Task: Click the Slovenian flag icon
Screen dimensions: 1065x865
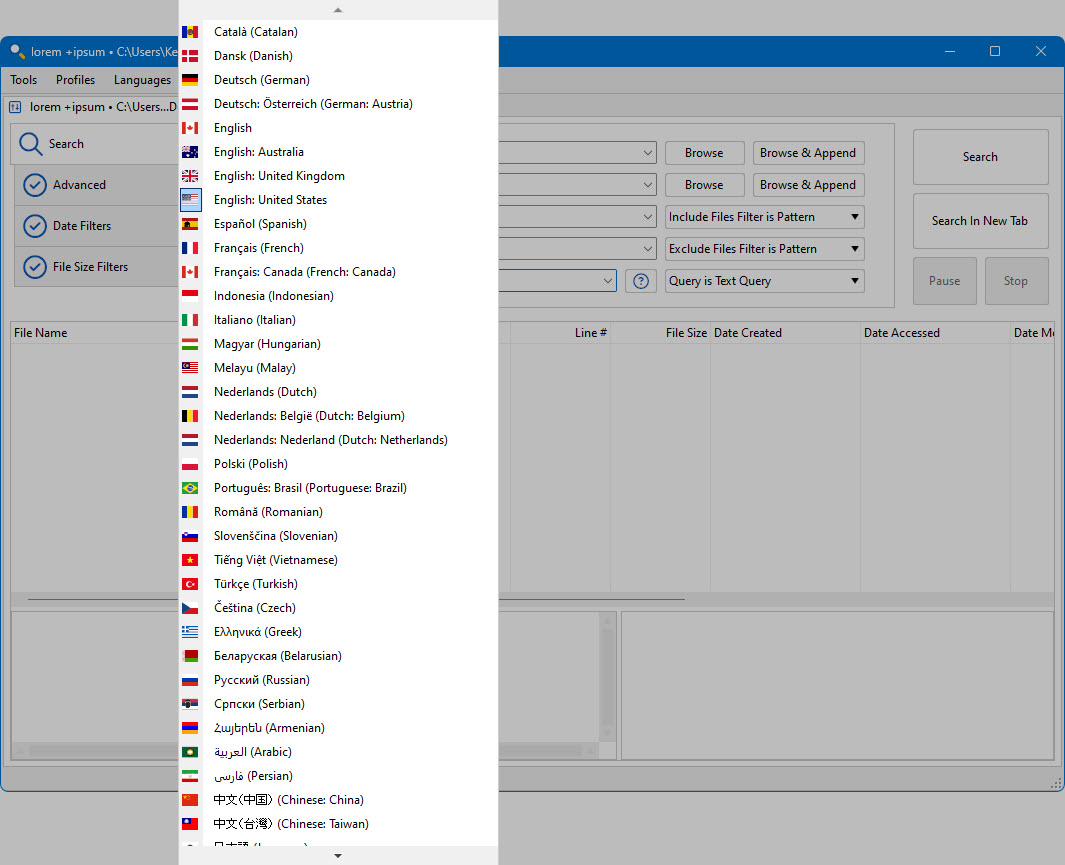Action: tap(190, 536)
